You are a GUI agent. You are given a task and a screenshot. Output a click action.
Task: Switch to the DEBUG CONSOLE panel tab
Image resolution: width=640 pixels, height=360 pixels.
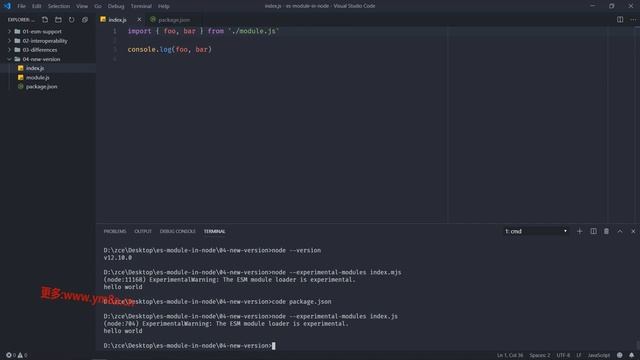coord(178,231)
